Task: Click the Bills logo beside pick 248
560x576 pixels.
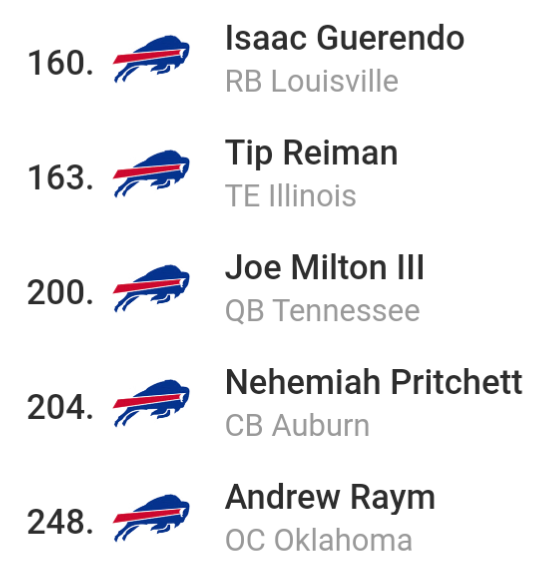Action: pyautogui.click(x=151, y=518)
